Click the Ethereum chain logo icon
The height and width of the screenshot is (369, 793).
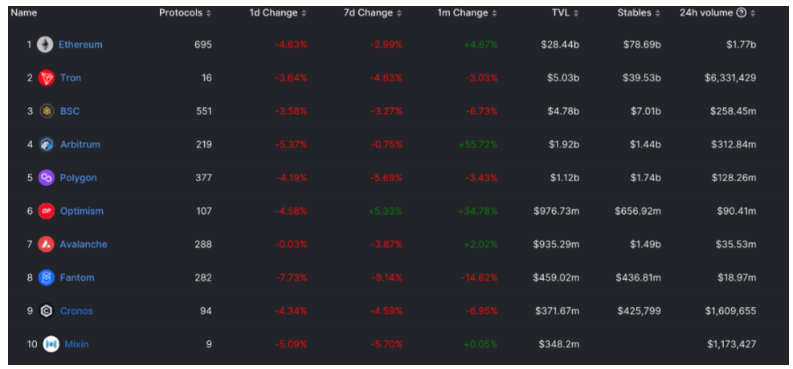tap(46, 44)
